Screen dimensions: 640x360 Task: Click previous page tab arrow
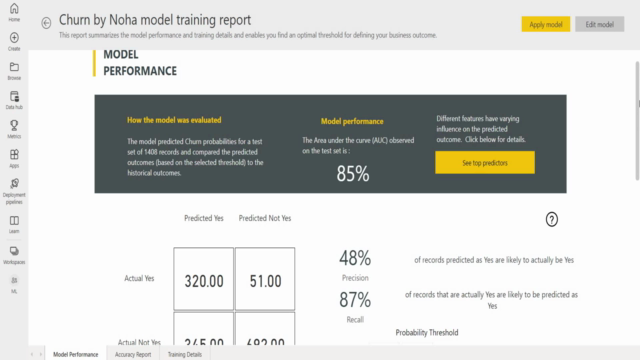(x=32, y=354)
